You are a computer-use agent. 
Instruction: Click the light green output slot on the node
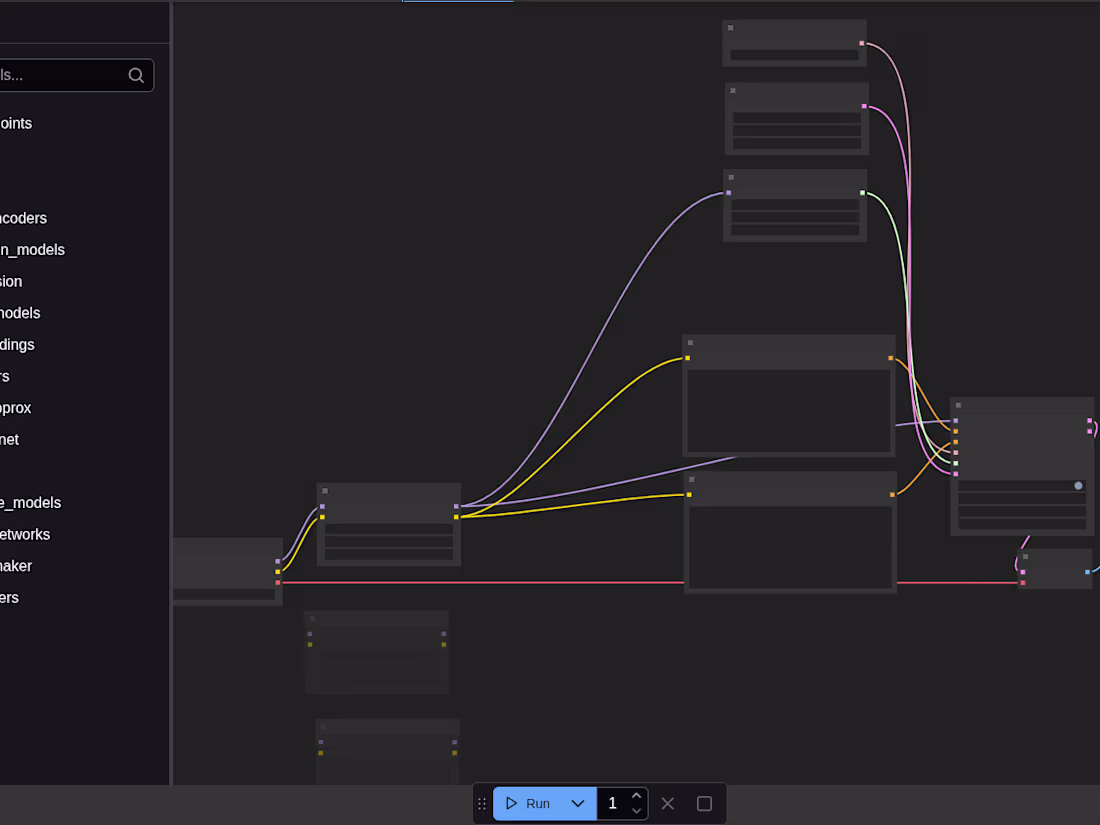862,193
